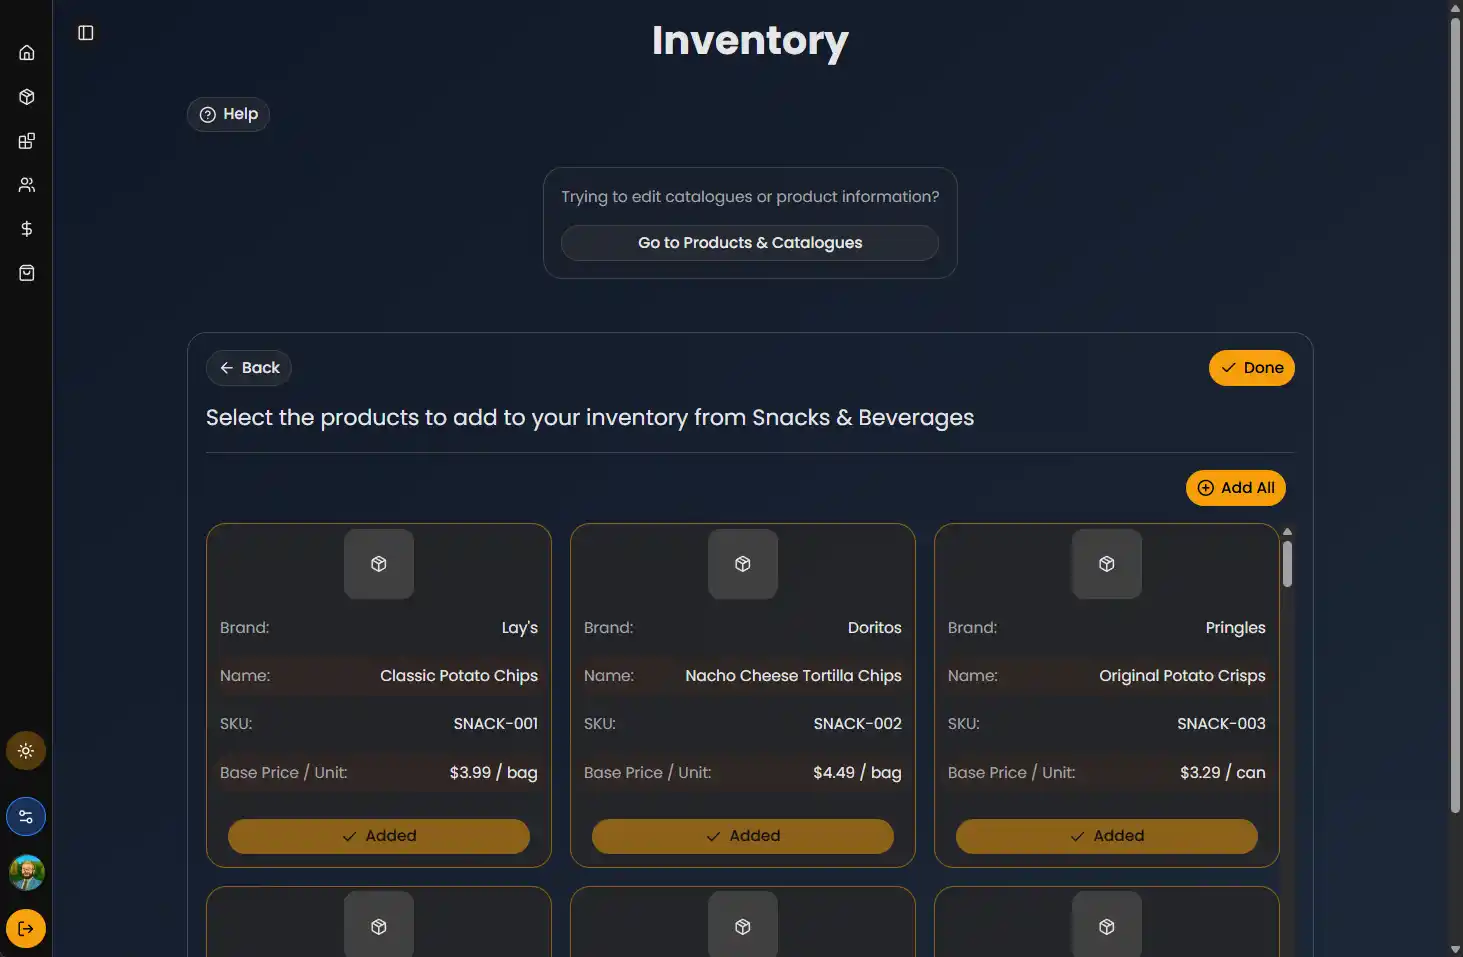
Task: Click Added button for Classic Potato Chips
Action: (x=379, y=836)
